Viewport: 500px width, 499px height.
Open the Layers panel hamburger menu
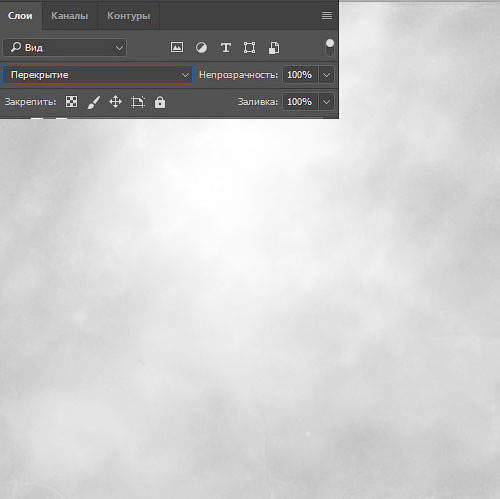point(327,15)
